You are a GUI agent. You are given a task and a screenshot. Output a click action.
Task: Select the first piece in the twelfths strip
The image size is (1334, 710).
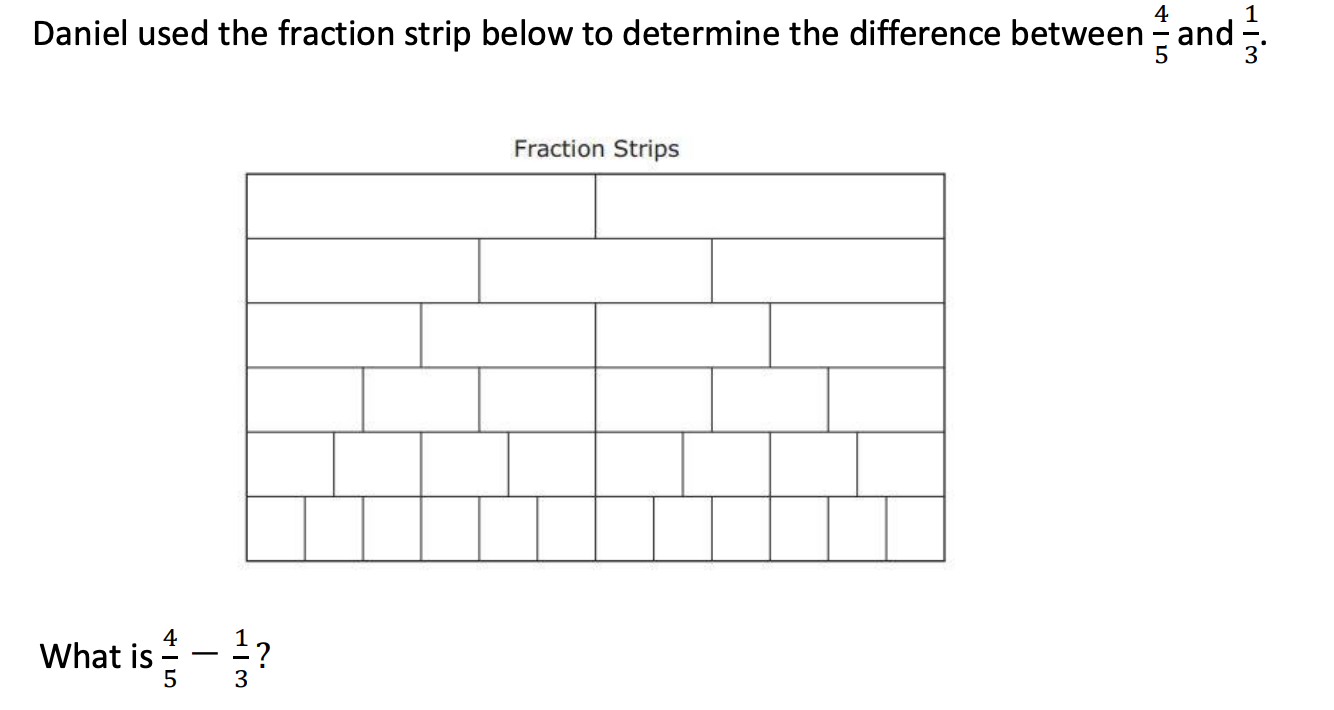pyautogui.click(x=275, y=529)
